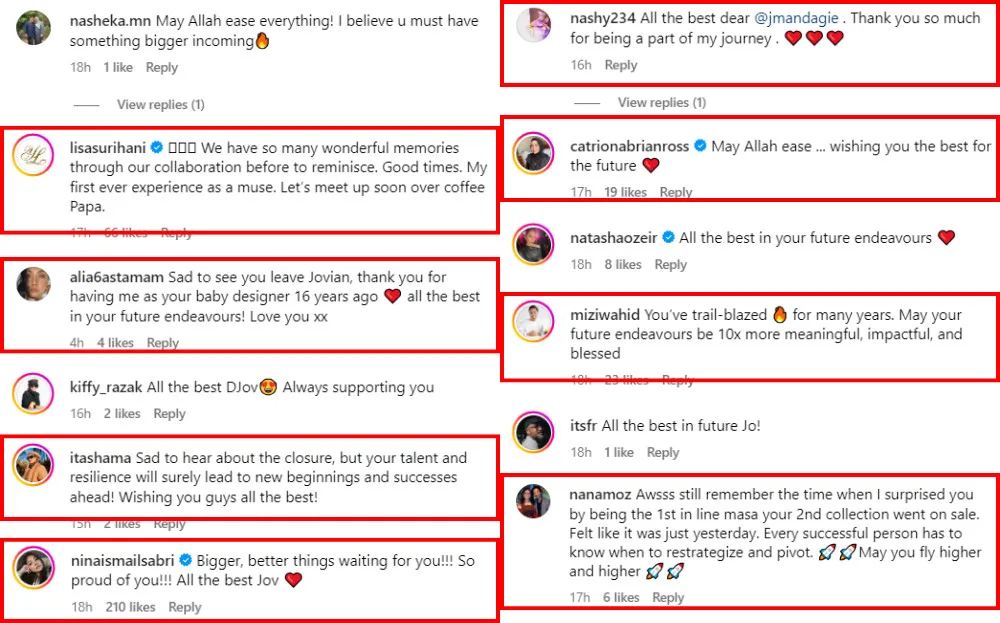Expand View replies under nashy234 comment
The width and height of the screenshot is (1000, 623).
coord(661,103)
